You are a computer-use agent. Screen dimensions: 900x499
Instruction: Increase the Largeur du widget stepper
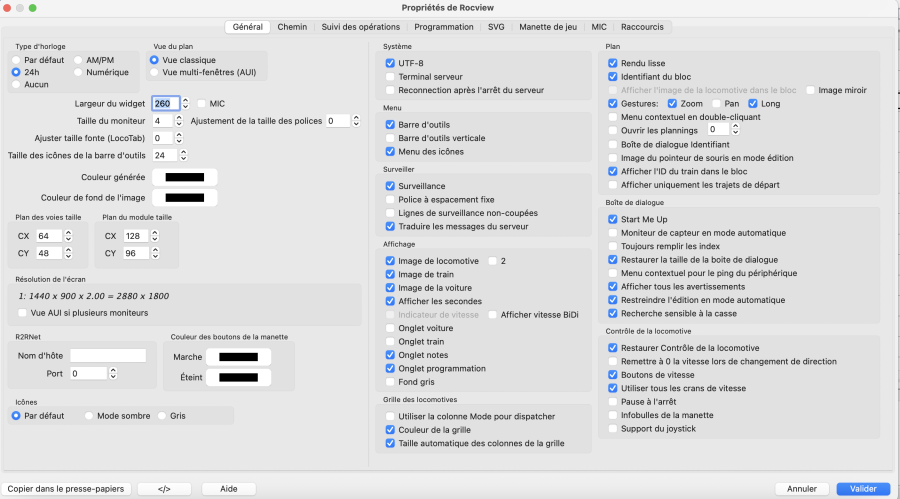(x=187, y=100)
